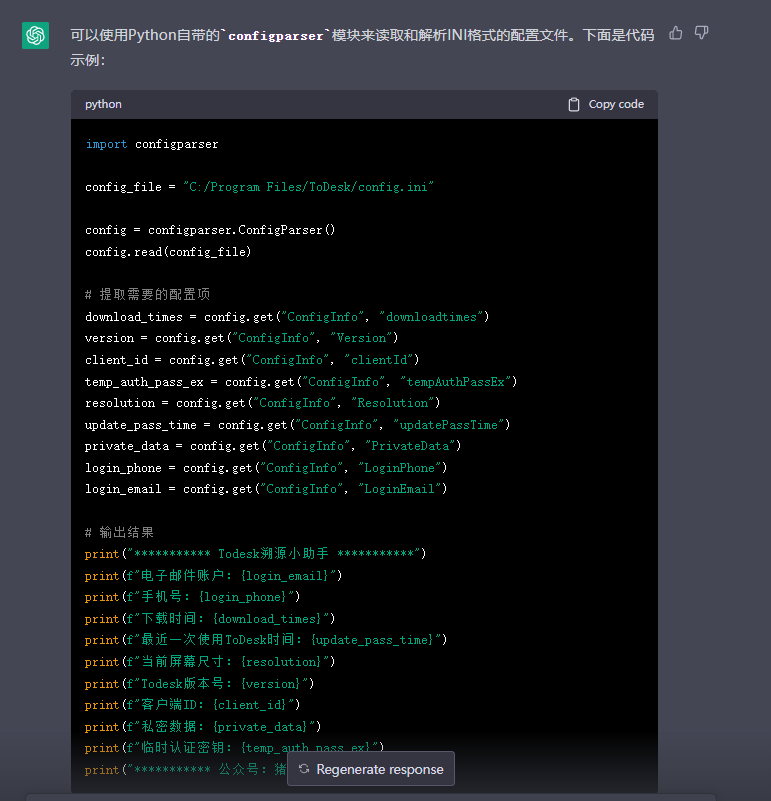Click the Copy code label
The height and width of the screenshot is (801, 771).
click(616, 104)
